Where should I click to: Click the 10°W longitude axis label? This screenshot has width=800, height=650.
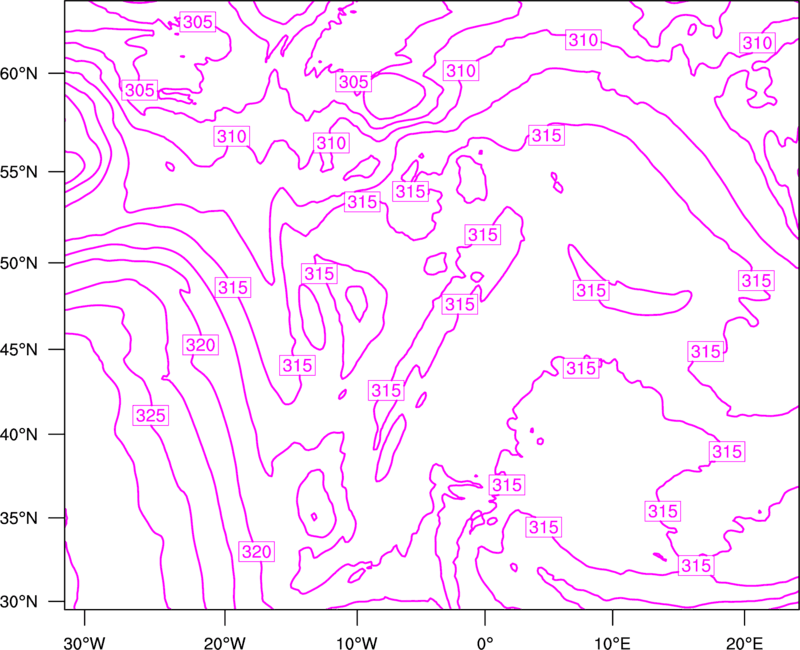click(x=357, y=642)
